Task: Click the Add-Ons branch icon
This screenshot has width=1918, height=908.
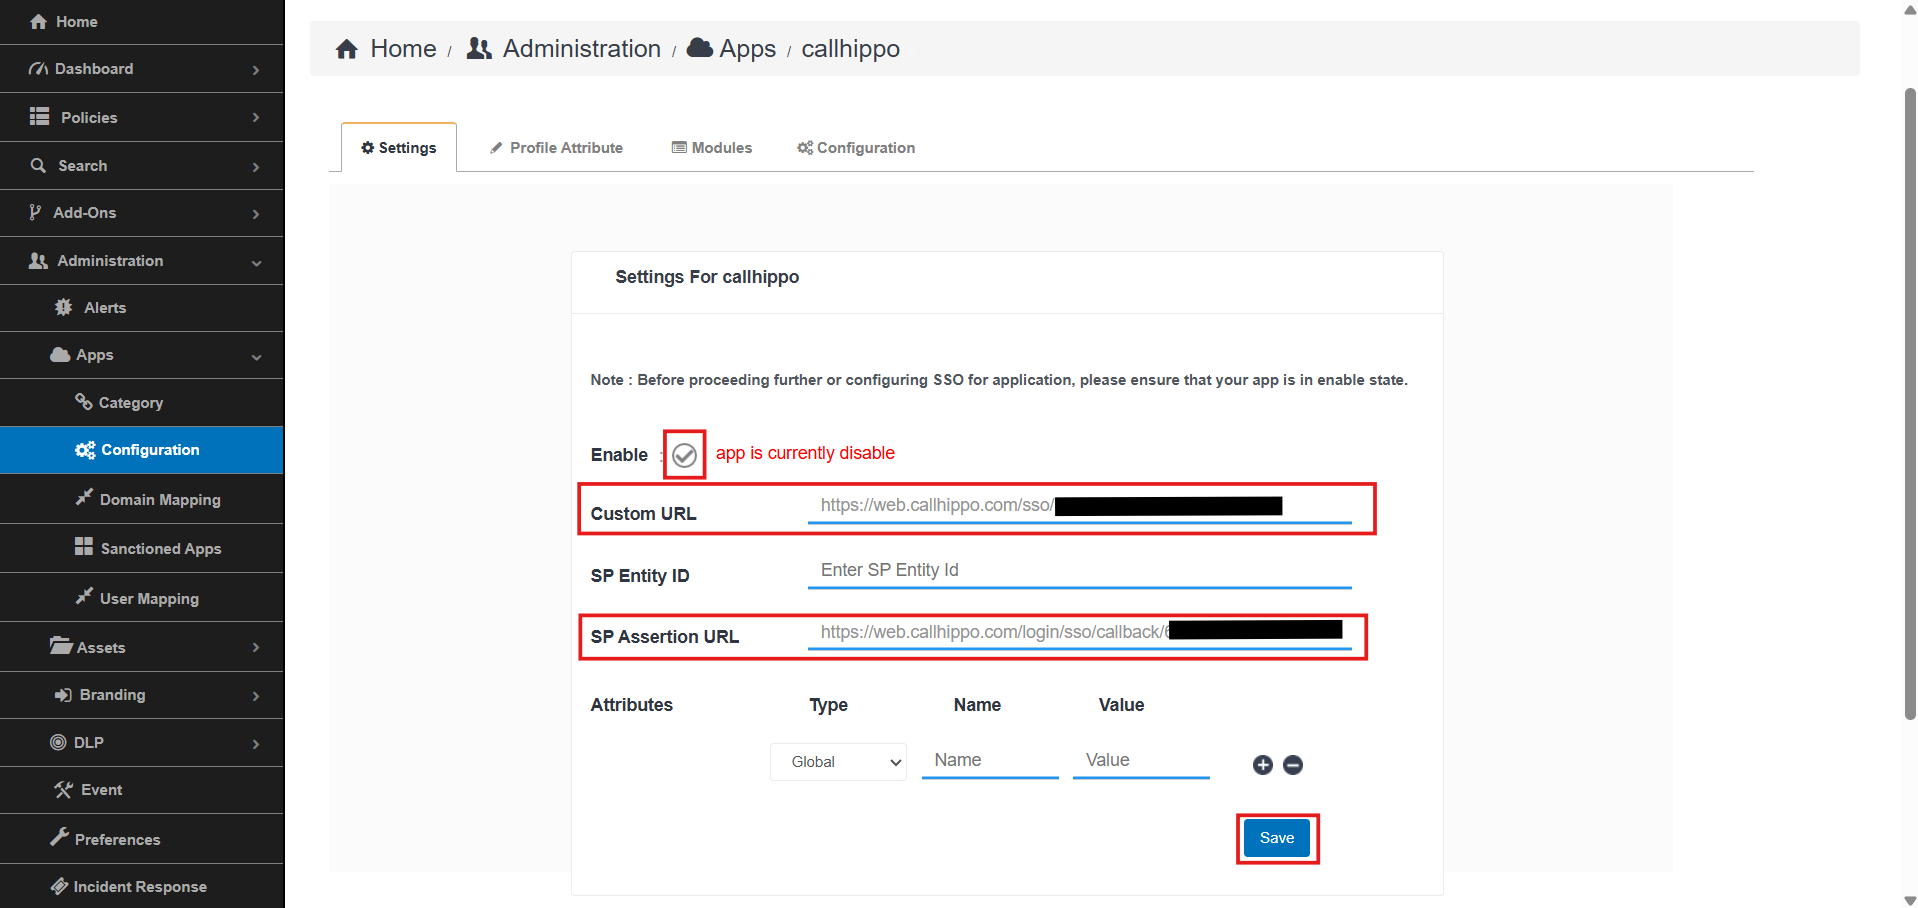Action: coord(35,212)
